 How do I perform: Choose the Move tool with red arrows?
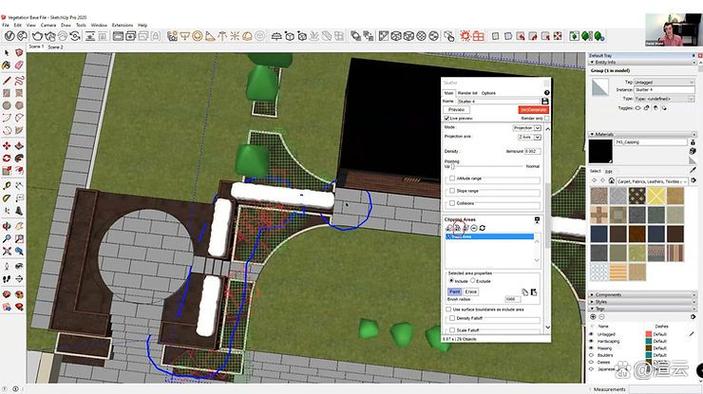tap(6, 146)
